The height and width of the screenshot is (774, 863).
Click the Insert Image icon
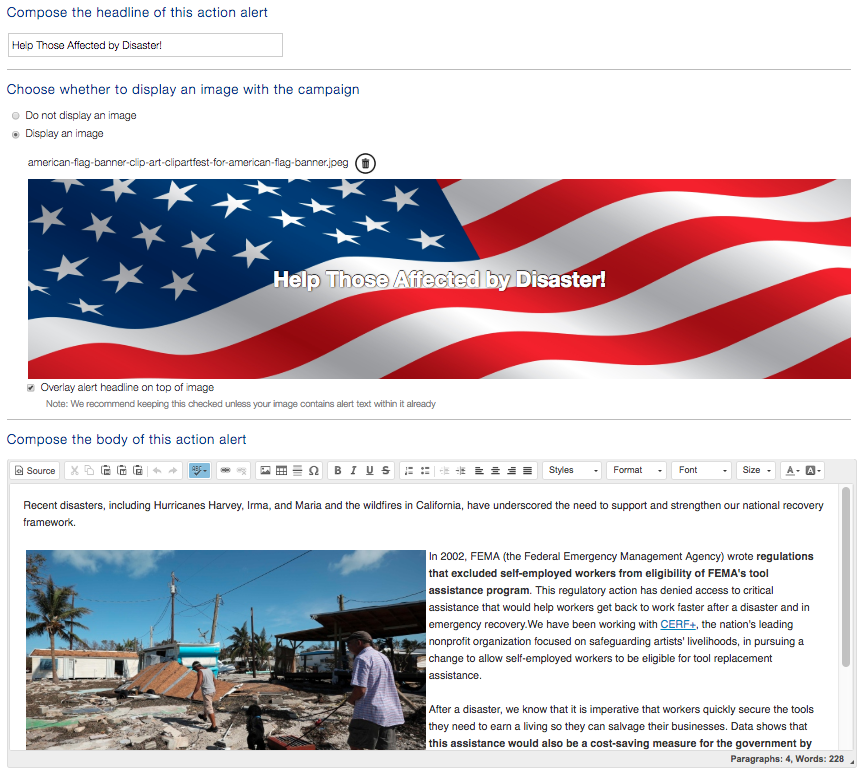point(265,471)
